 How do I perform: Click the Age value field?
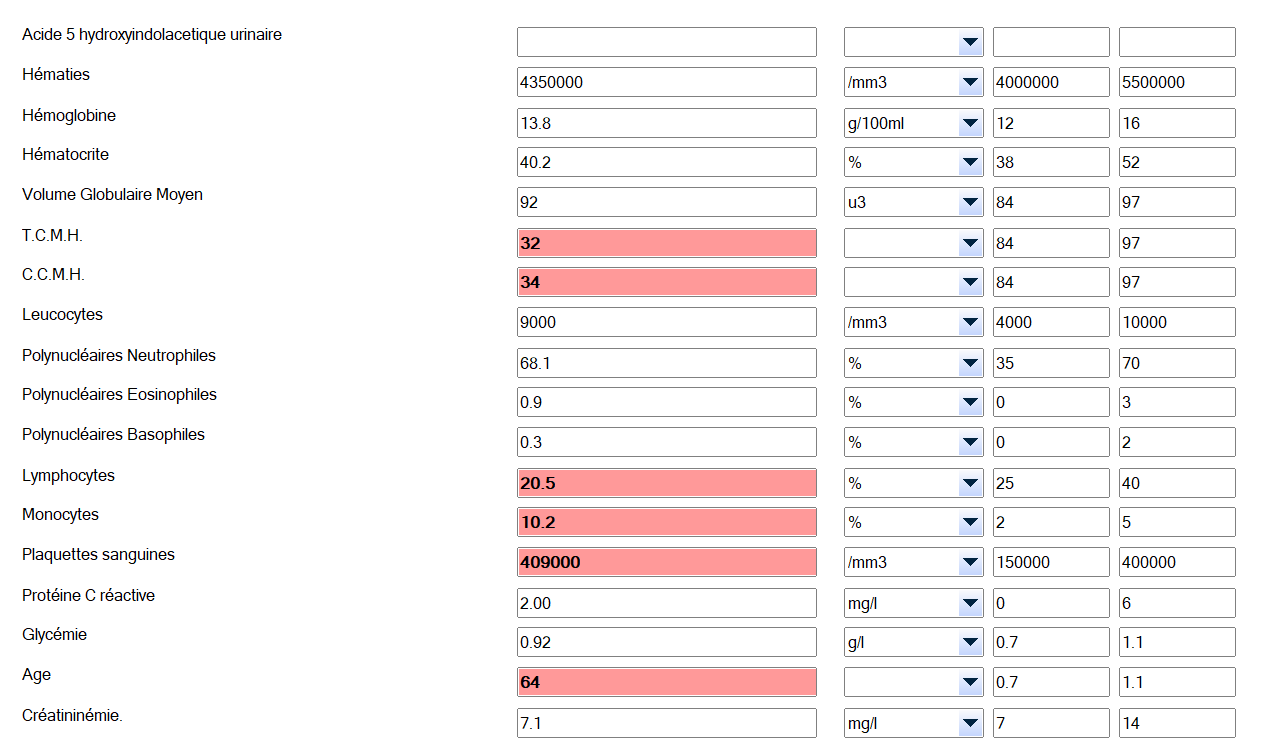666,682
